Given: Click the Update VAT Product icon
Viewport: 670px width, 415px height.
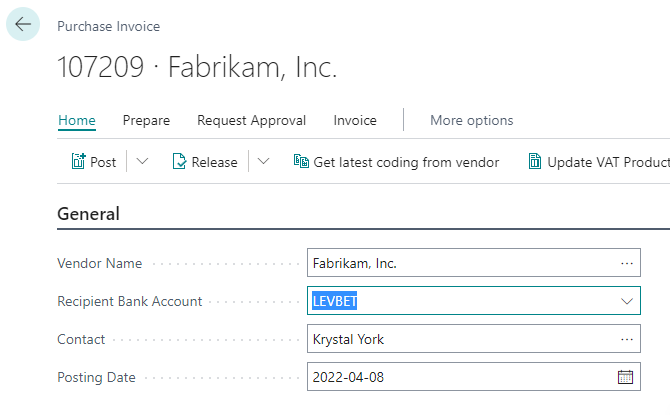Looking at the screenshot, I should [535, 162].
